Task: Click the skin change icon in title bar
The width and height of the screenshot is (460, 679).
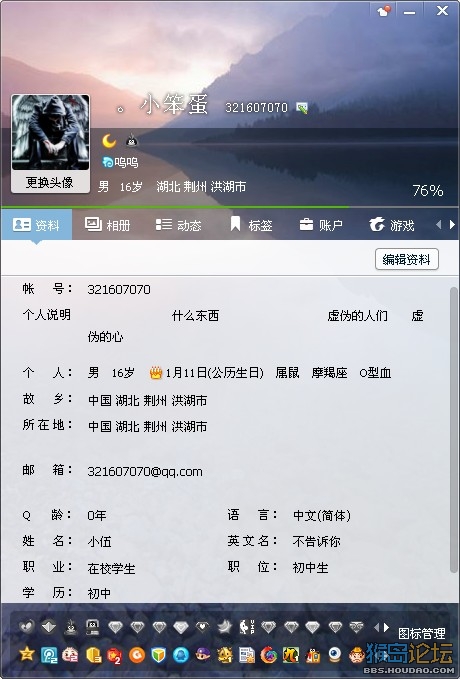Action: click(x=384, y=11)
